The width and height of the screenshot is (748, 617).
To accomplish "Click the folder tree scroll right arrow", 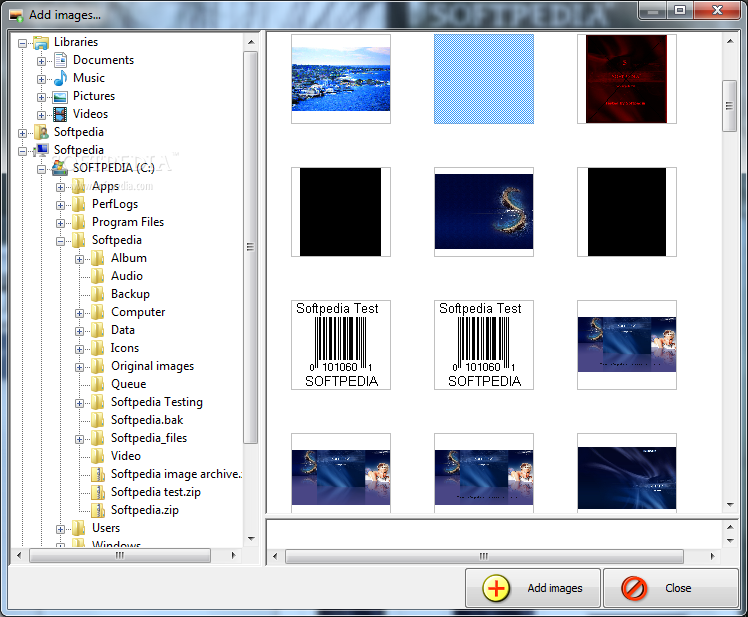I will [x=233, y=555].
